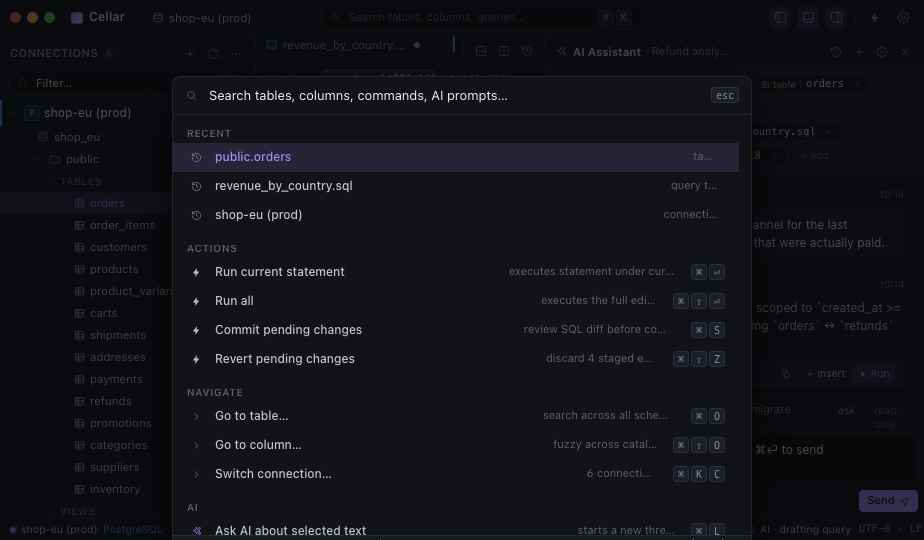924x540 pixels.
Task: Open the Go to table… navigator
Action: [456, 416]
